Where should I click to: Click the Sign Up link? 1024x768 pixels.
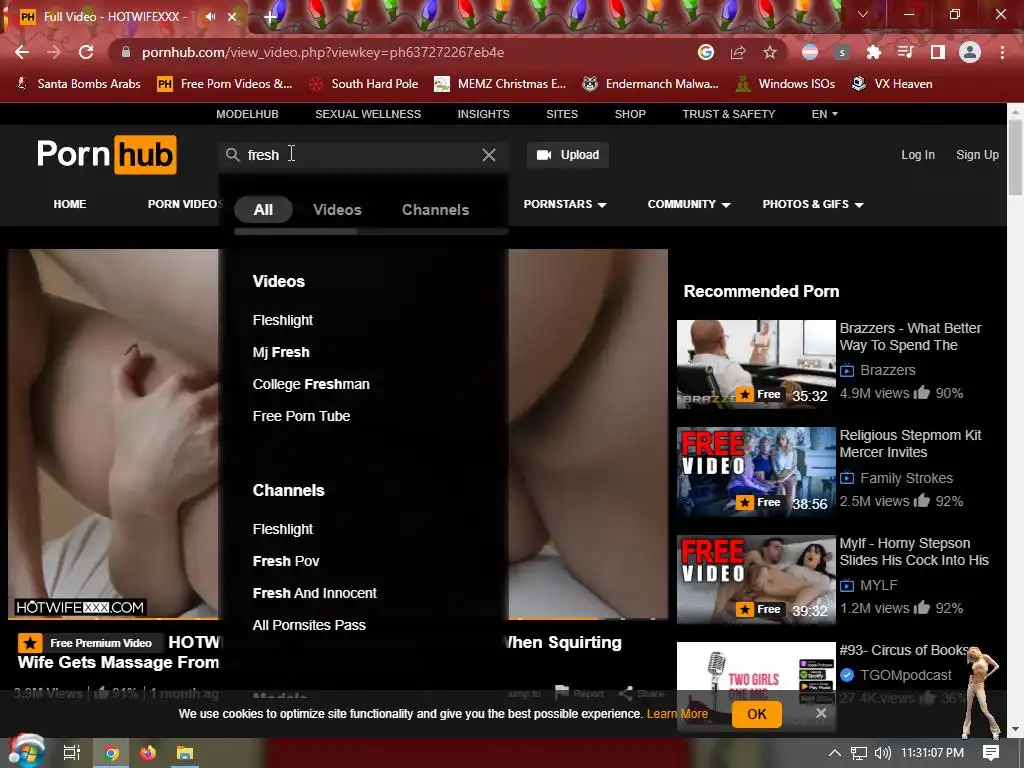[x=977, y=155]
